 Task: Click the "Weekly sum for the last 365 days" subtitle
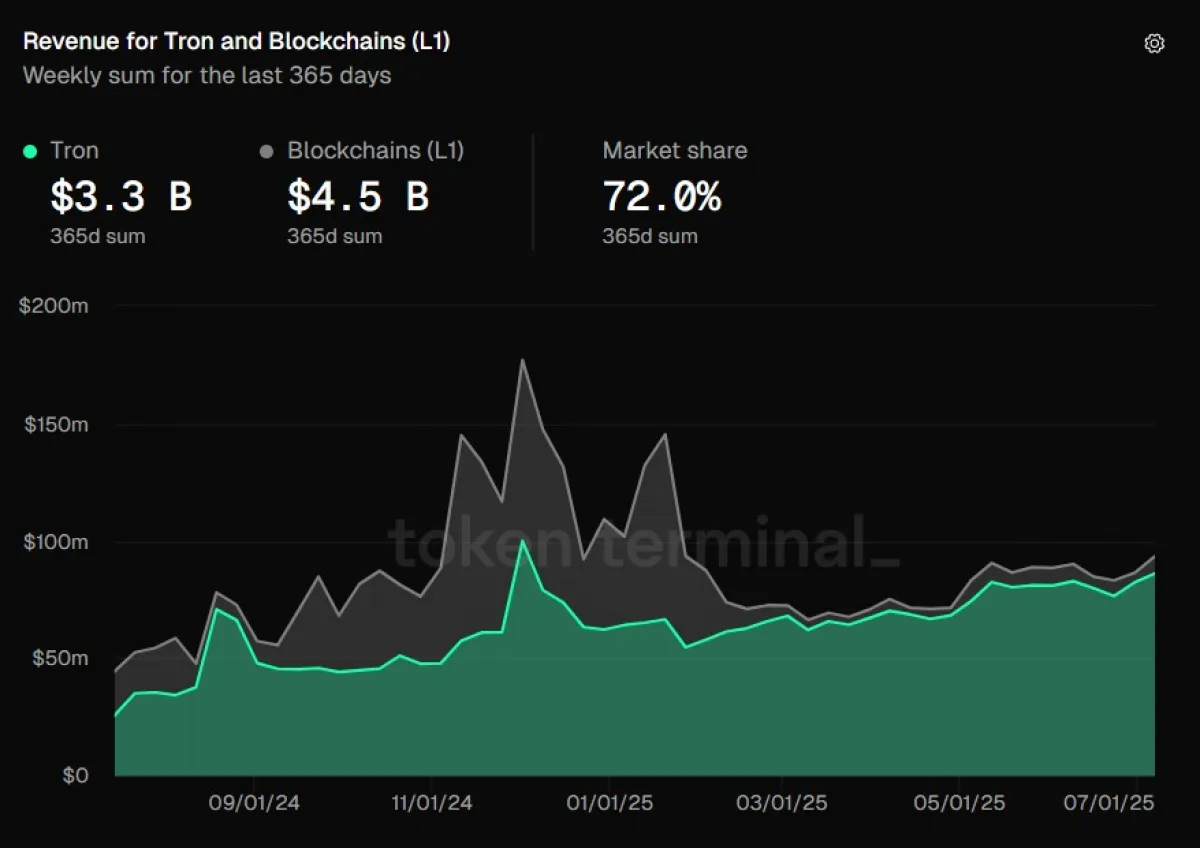[x=207, y=75]
